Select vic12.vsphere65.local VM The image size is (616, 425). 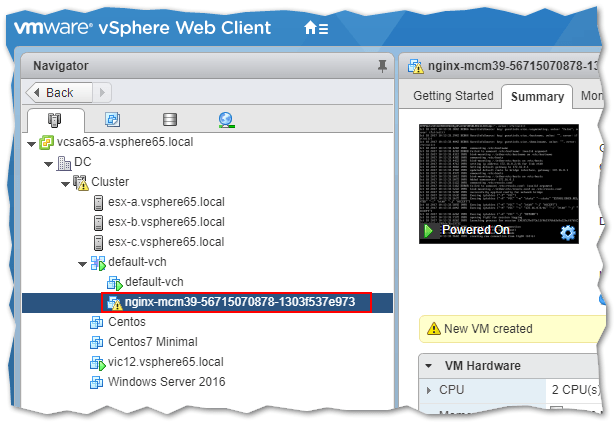click(x=166, y=362)
